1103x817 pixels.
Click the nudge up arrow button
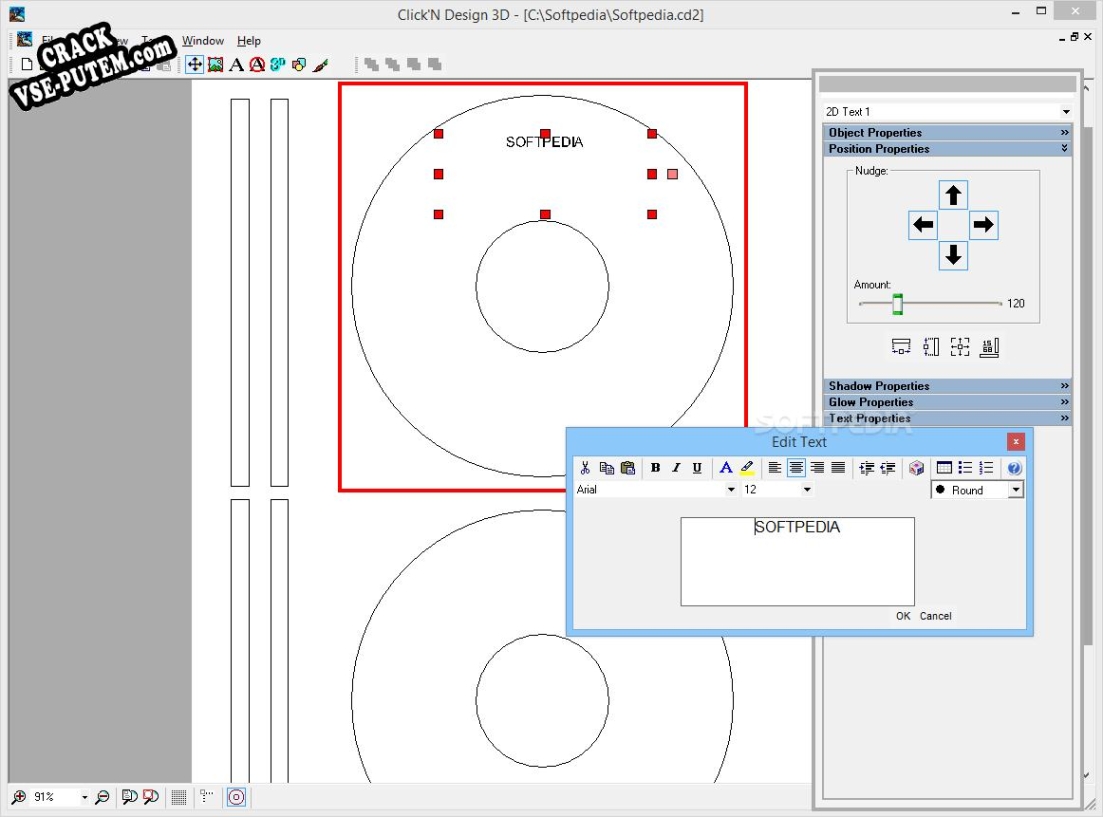coord(953,195)
